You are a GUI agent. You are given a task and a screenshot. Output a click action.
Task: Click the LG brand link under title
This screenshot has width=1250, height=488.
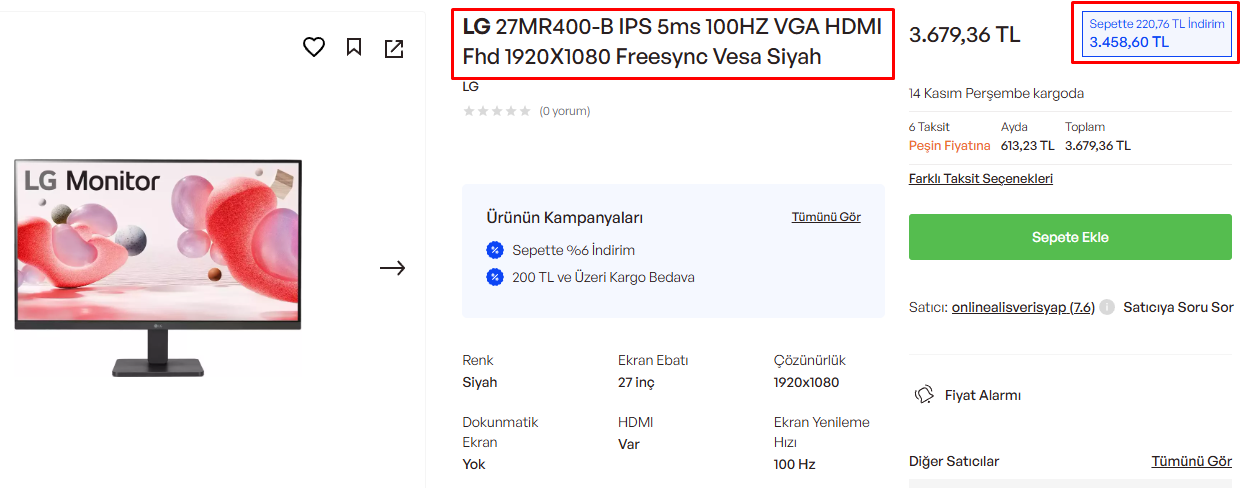pyautogui.click(x=470, y=87)
